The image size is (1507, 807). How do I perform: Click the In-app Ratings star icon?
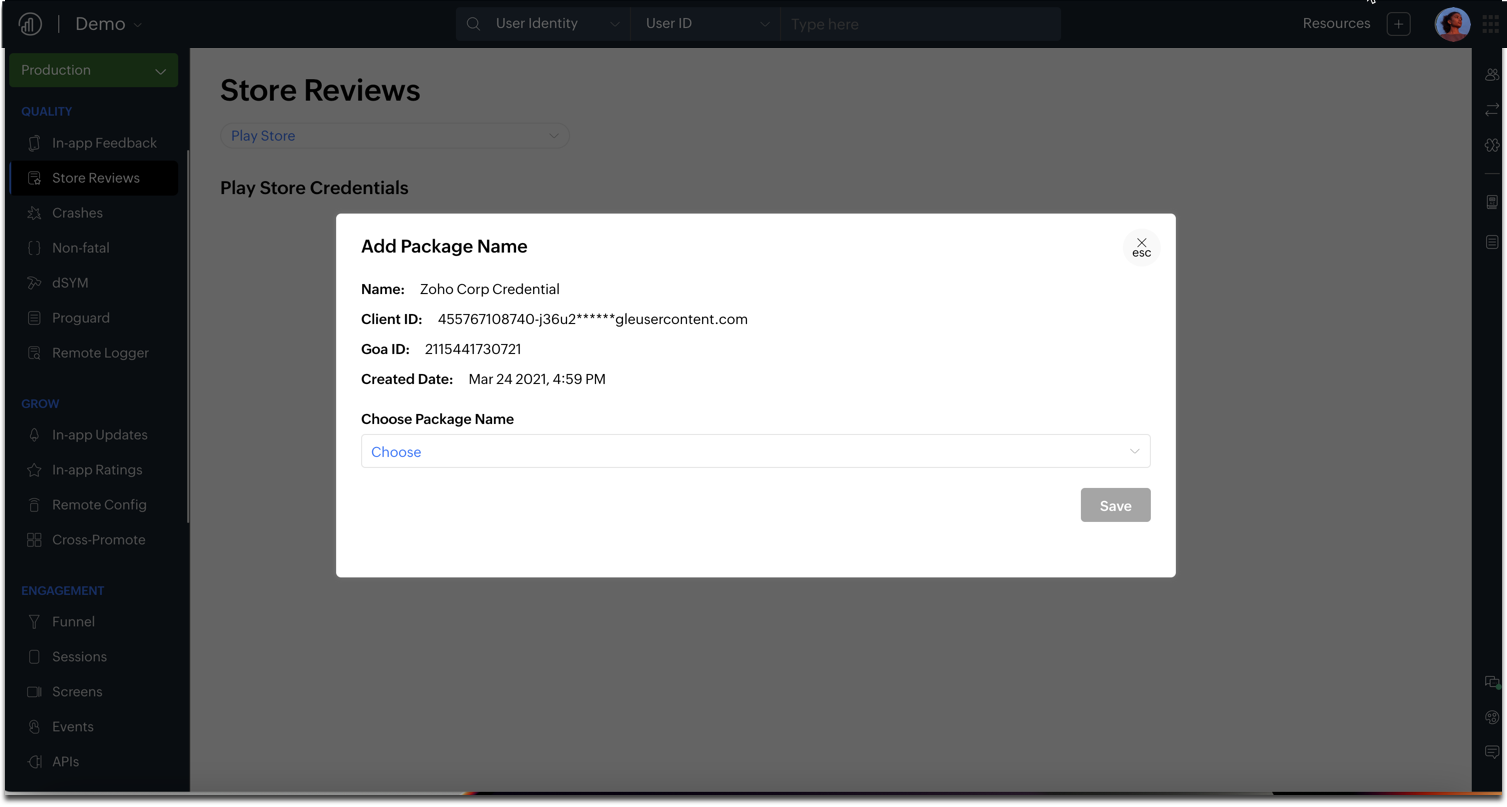pos(34,470)
